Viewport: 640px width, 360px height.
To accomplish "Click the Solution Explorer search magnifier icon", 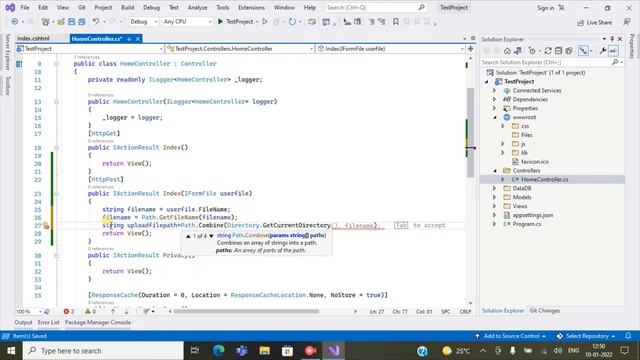I will tap(615, 62).
